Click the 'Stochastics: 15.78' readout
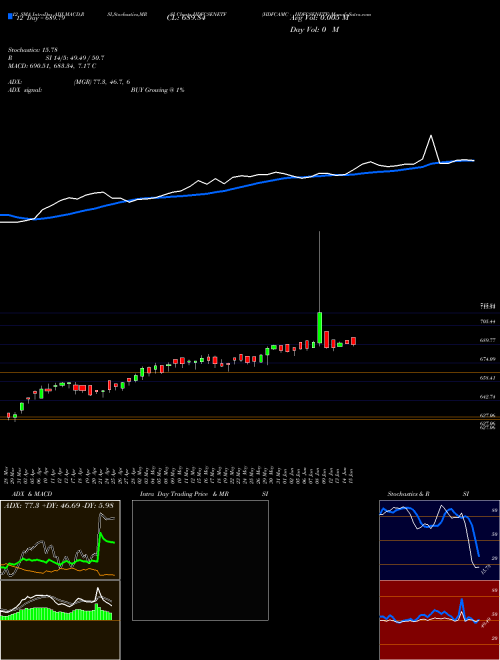 [32, 50]
